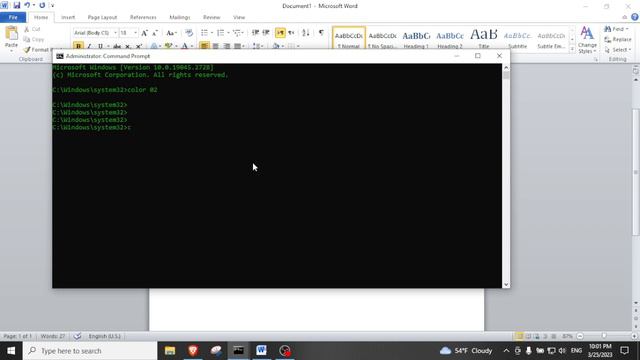The height and width of the screenshot is (360, 640).
Task: Open the Change Styles dropdown
Action: pyautogui.click(x=587, y=40)
